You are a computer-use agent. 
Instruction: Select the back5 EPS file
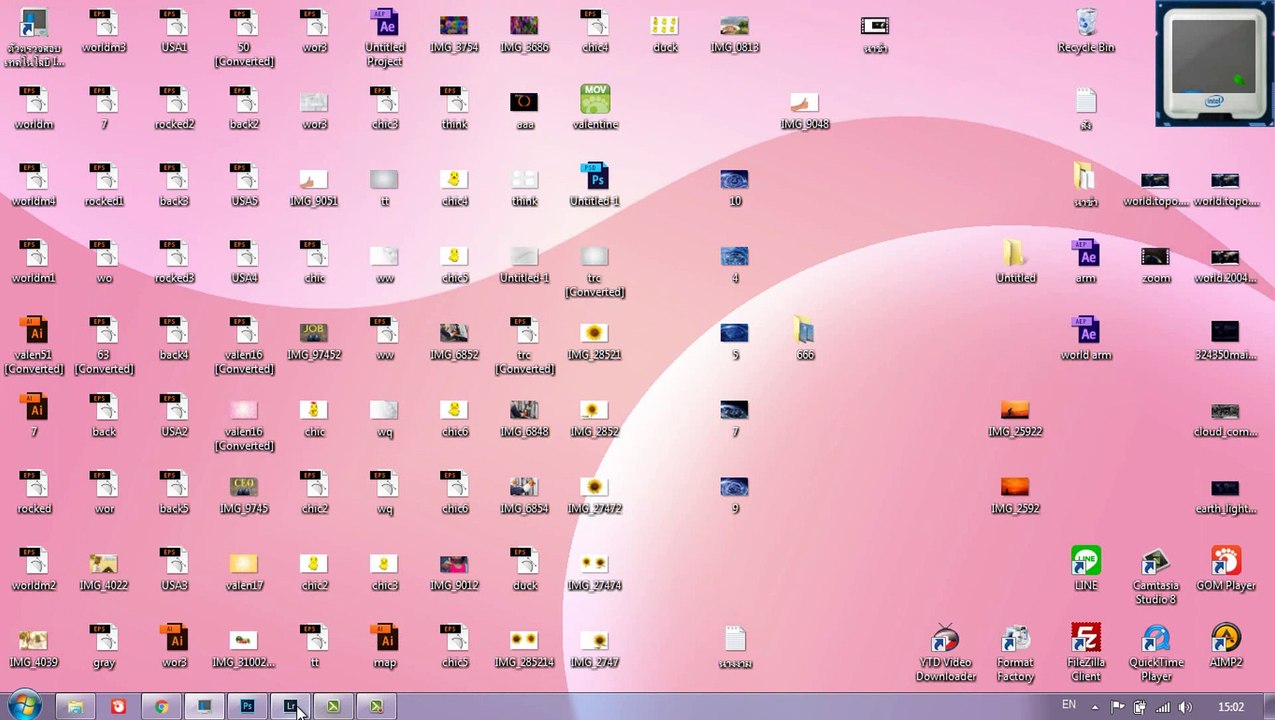[x=174, y=491]
